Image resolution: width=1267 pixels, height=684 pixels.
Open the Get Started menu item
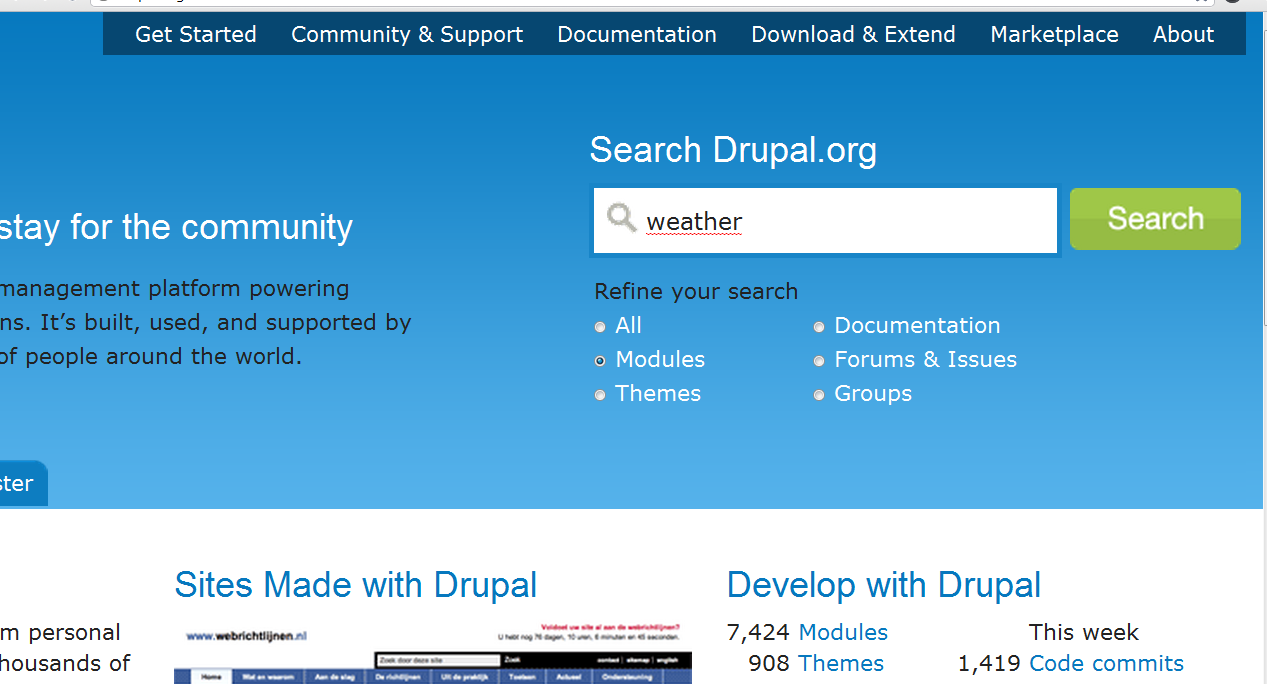[x=196, y=35]
